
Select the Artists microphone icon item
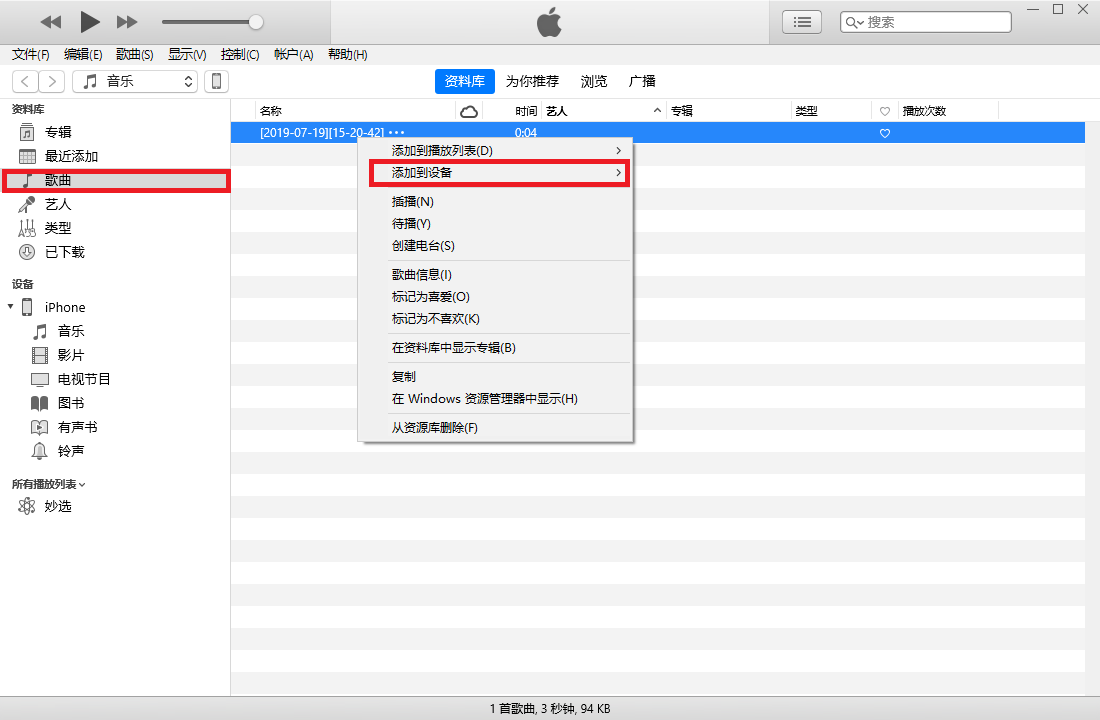(27, 204)
